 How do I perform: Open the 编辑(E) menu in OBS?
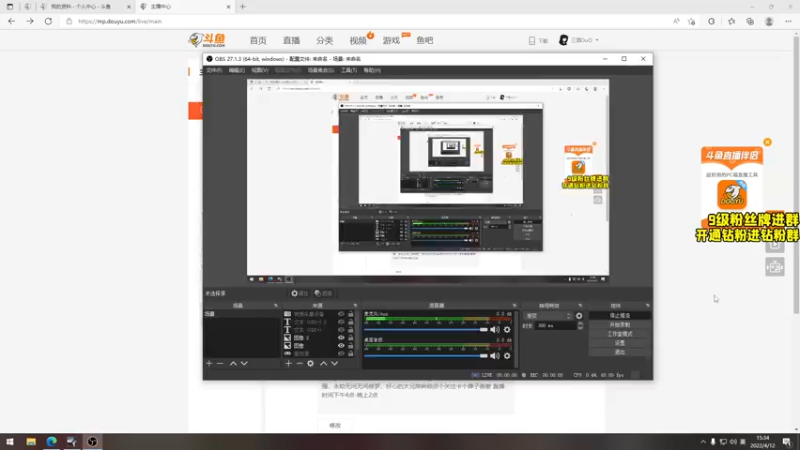pyautogui.click(x=237, y=70)
